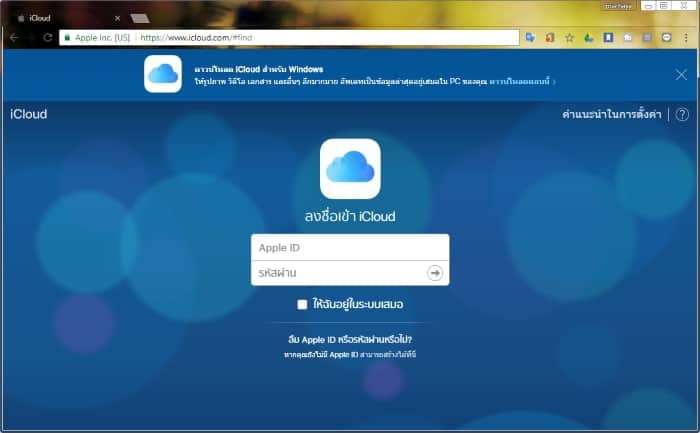Open the forgot Apple ID or password link

tap(350, 339)
